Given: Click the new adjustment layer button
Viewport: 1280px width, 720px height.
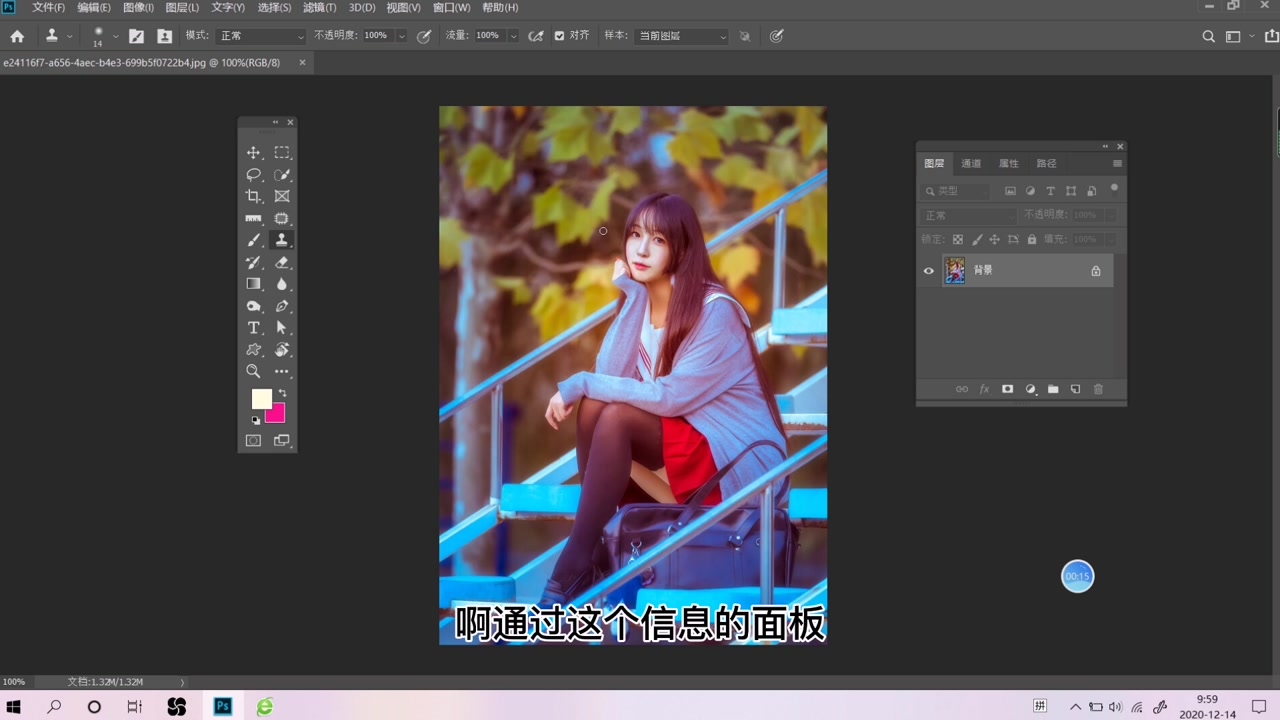Looking at the screenshot, I should pos(1030,389).
